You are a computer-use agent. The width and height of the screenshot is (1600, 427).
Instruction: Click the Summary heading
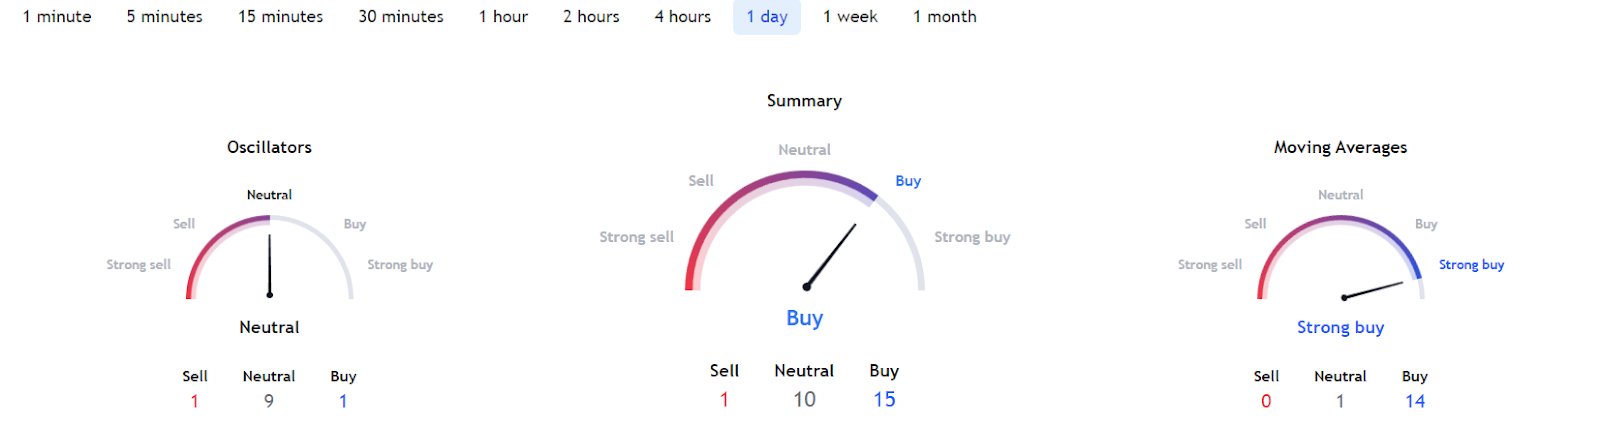tap(804, 101)
